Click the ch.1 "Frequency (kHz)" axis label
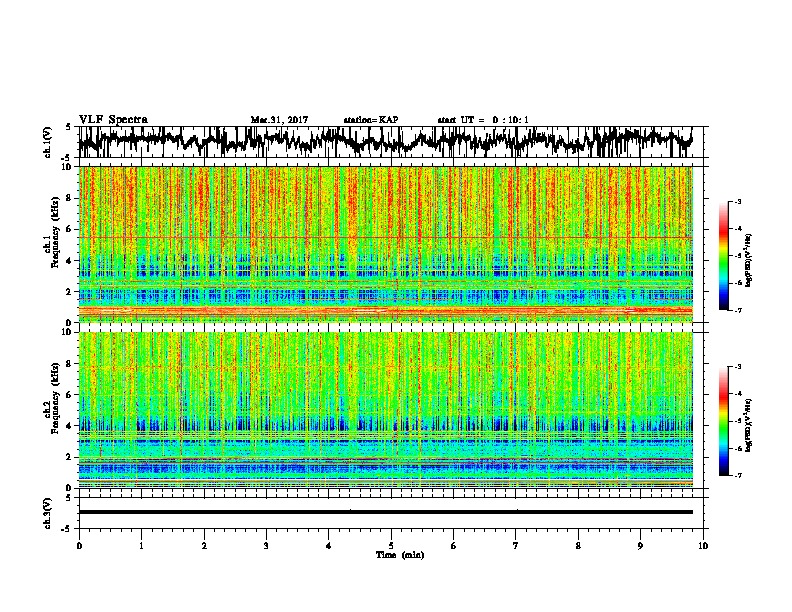The width and height of the screenshot is (792, 612). click(x=55, y=232)
